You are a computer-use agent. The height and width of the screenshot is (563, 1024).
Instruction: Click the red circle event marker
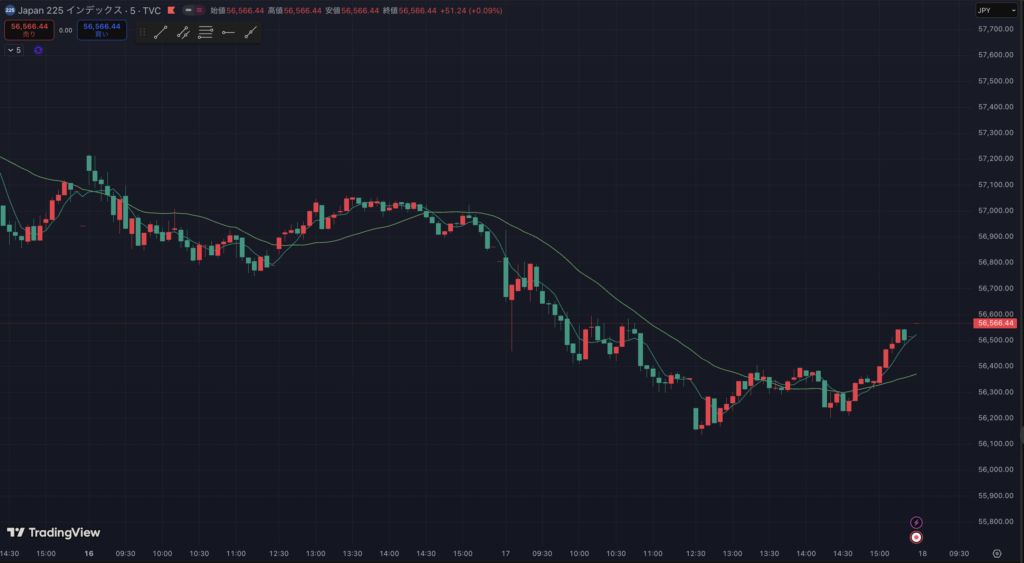(916, 536)
